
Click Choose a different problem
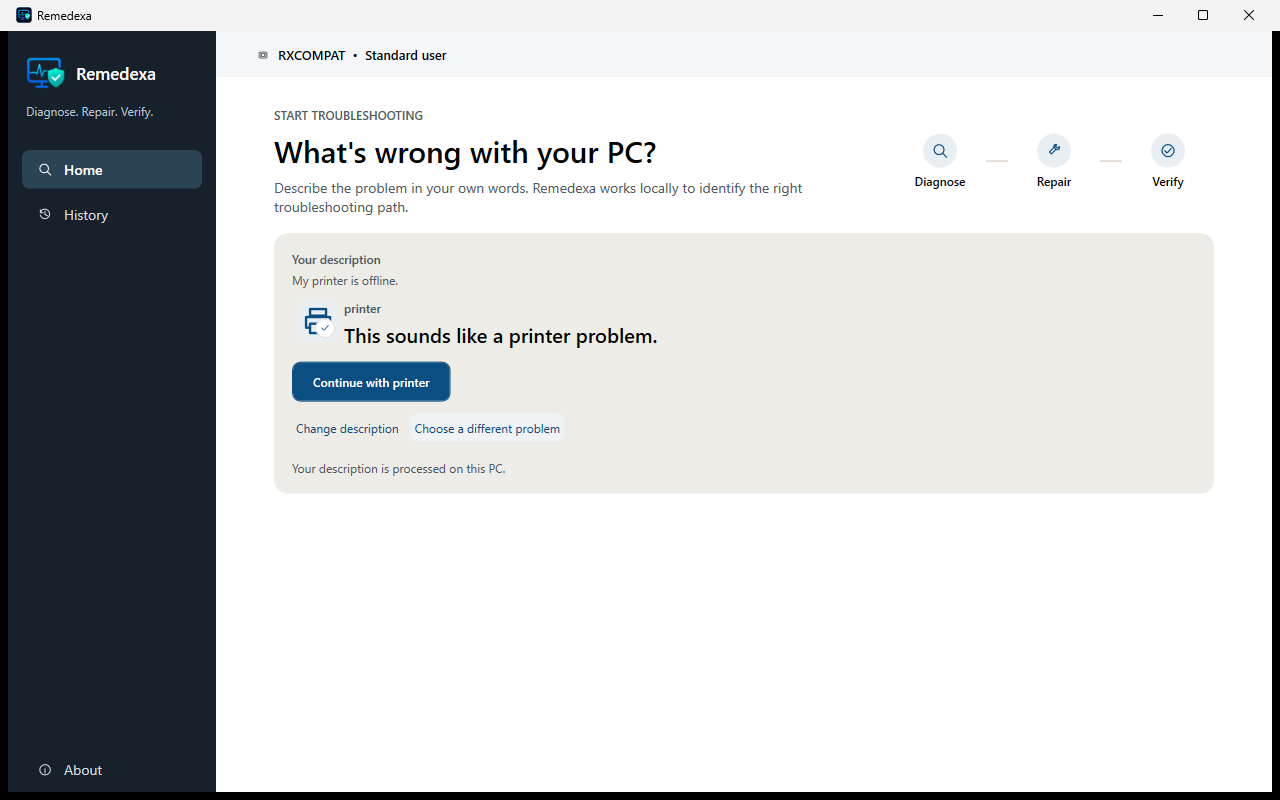487,428
